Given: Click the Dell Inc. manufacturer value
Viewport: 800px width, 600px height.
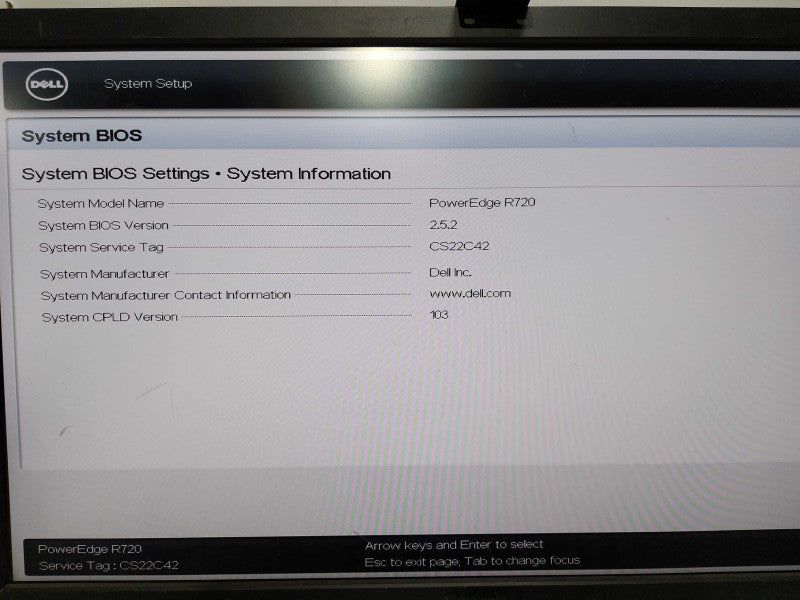Looking at the screenshot, I should point(450,272).
